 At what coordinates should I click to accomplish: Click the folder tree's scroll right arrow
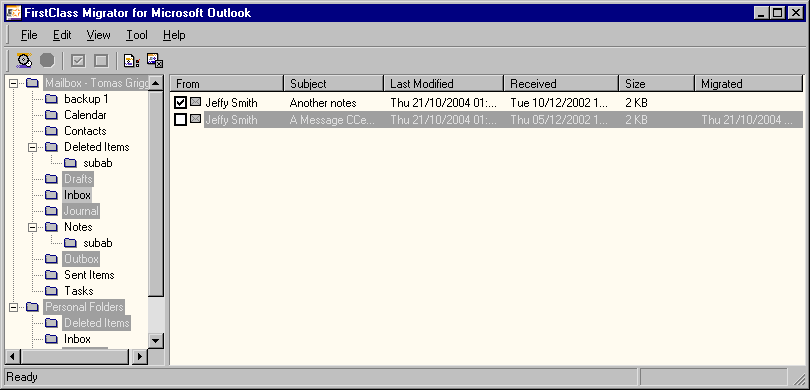pyautogui.click(x=140, y=356)
